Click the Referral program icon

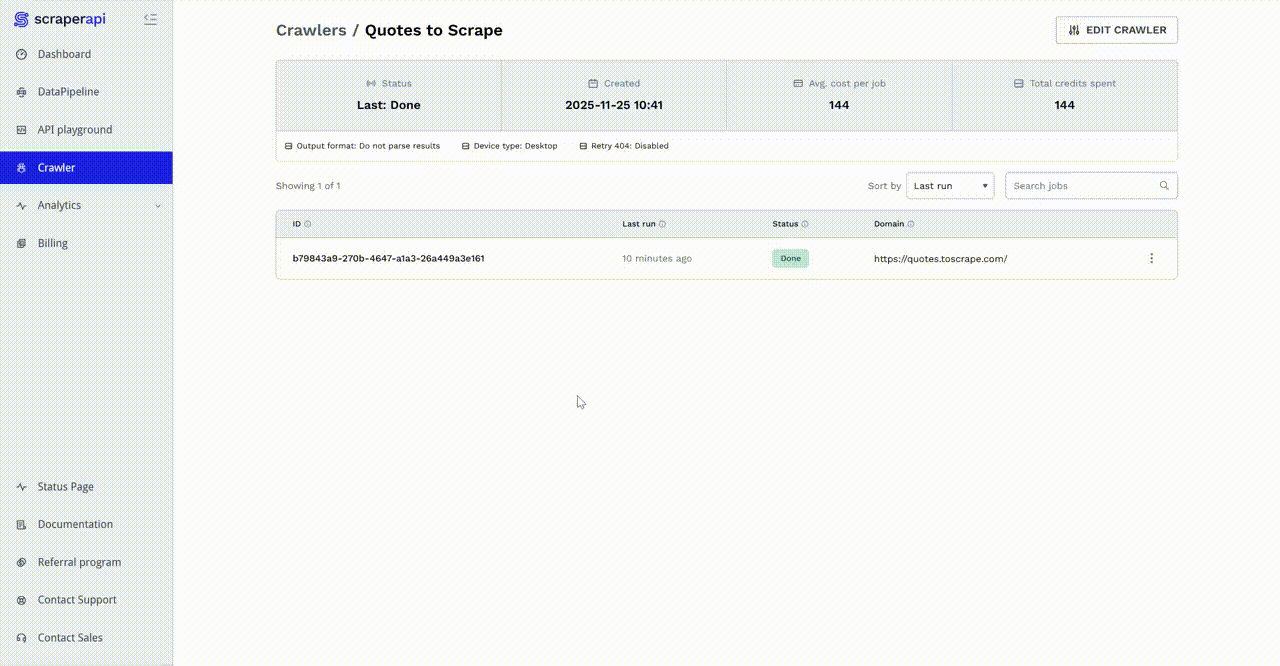click(x=22, y=562)
